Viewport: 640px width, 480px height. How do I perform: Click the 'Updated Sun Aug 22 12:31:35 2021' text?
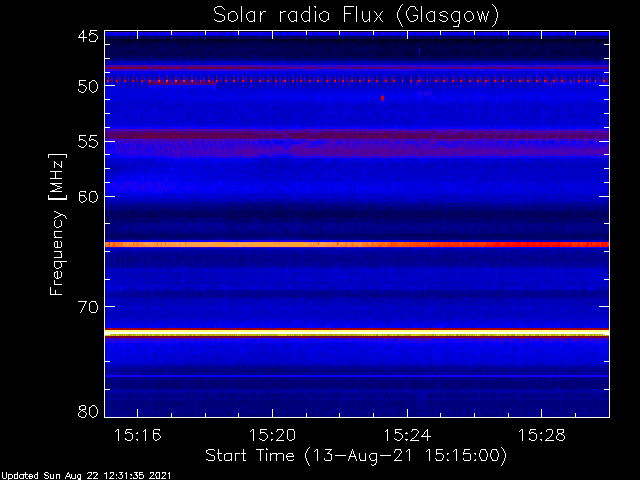point(86,476)
